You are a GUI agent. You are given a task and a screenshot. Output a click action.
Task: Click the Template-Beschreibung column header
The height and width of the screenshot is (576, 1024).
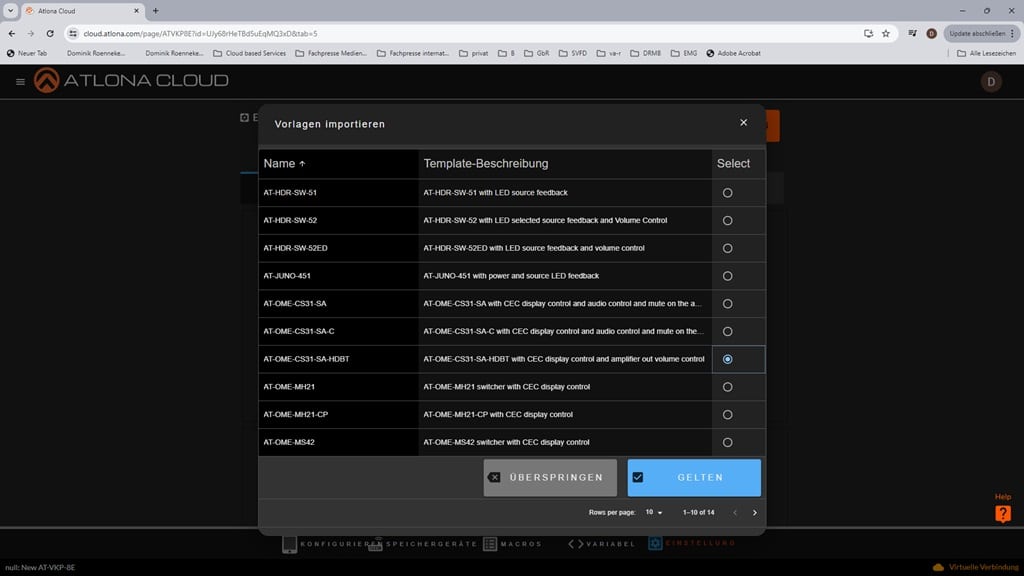click(486, 164)
